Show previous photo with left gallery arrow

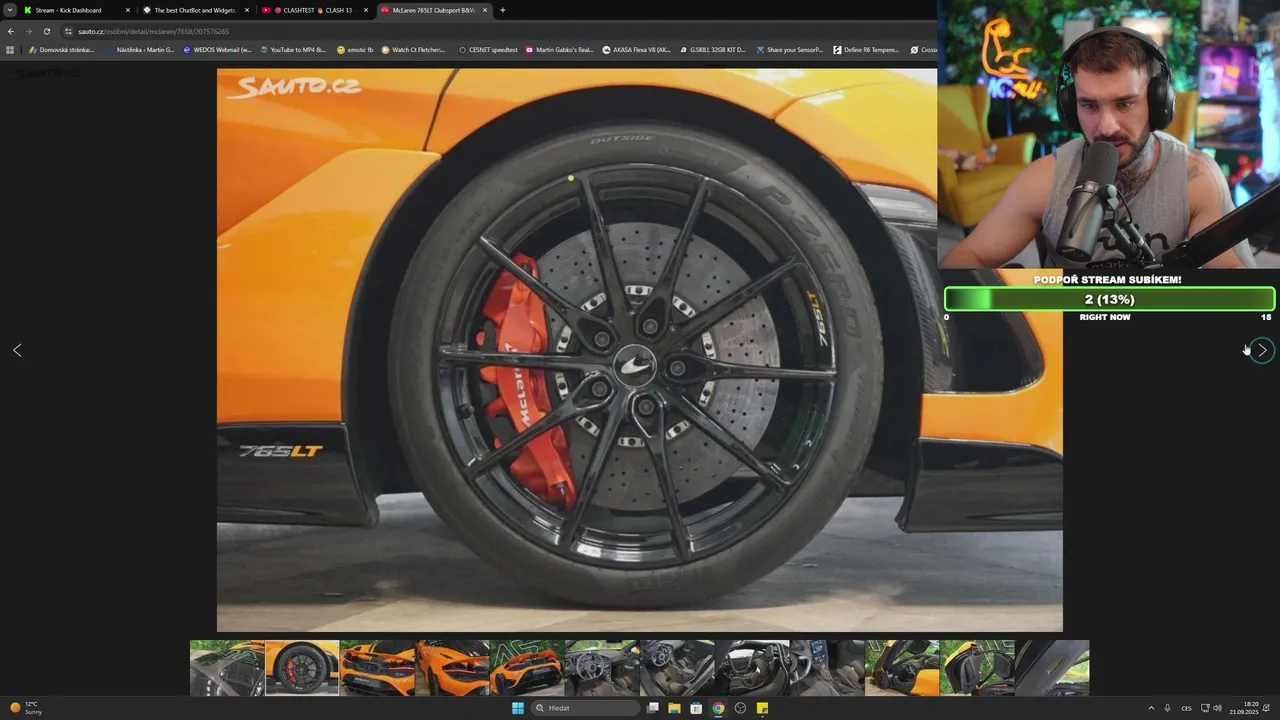click(17, 350)
